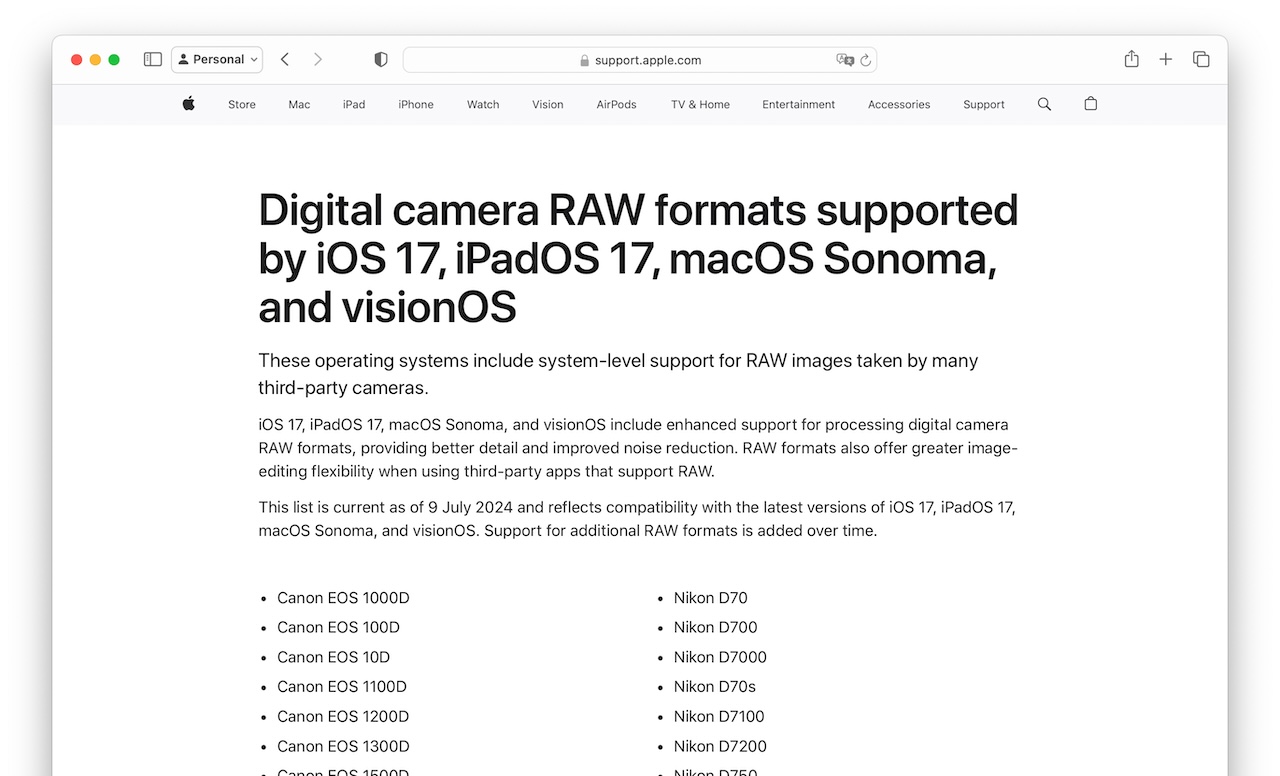
Task: Close the Safari window with red button
Action: click(x=77, y=60)
